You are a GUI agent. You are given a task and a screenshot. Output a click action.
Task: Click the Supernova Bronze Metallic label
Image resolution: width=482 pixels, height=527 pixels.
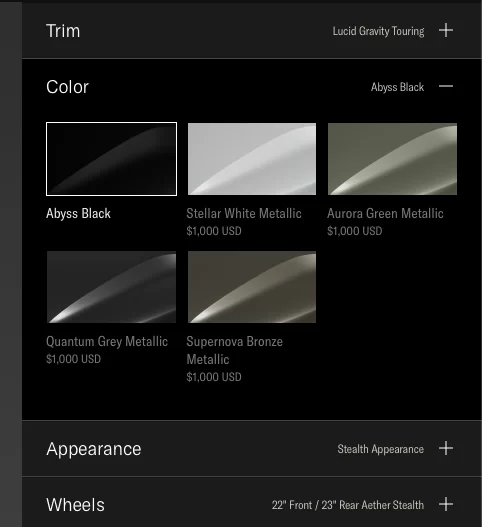pyautogui.click(x=235, y=351)
